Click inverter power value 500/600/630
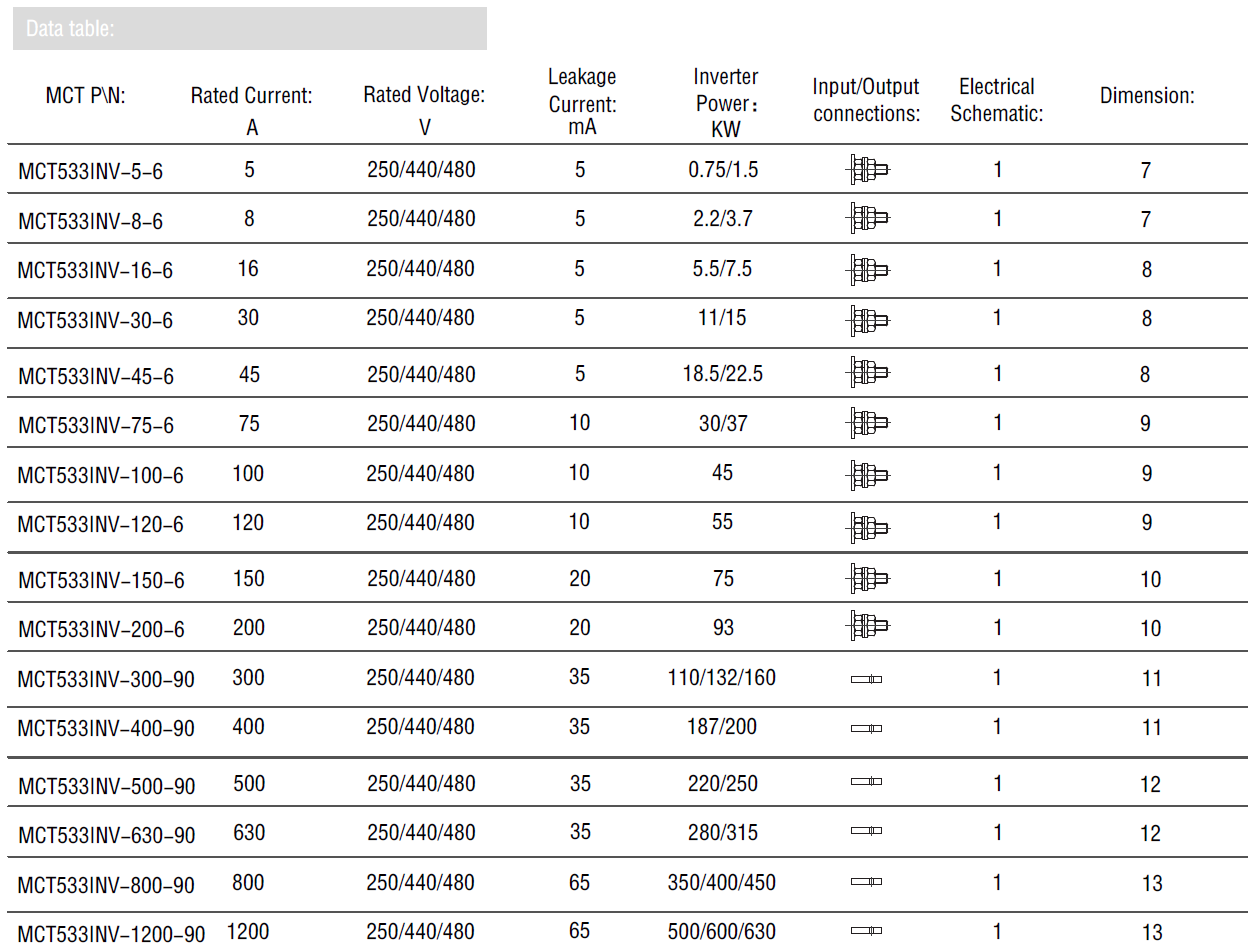Image resolution: width=1253 pixels, height=951 pixels. pyautogui.click(x=722, y=932)
